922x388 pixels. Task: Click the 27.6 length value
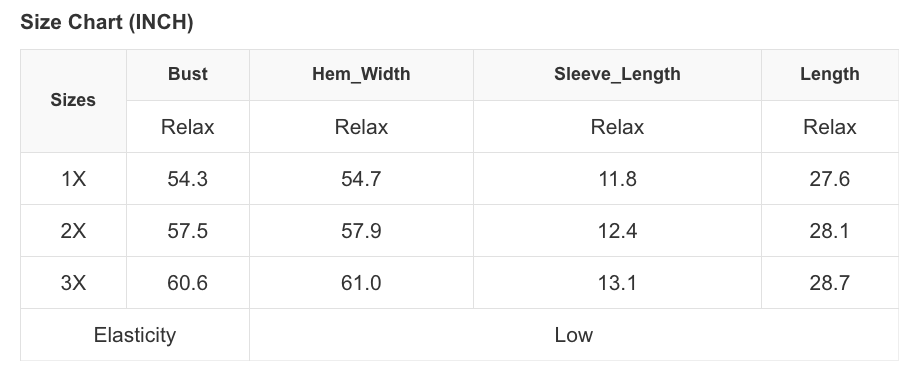click(829, 179)
